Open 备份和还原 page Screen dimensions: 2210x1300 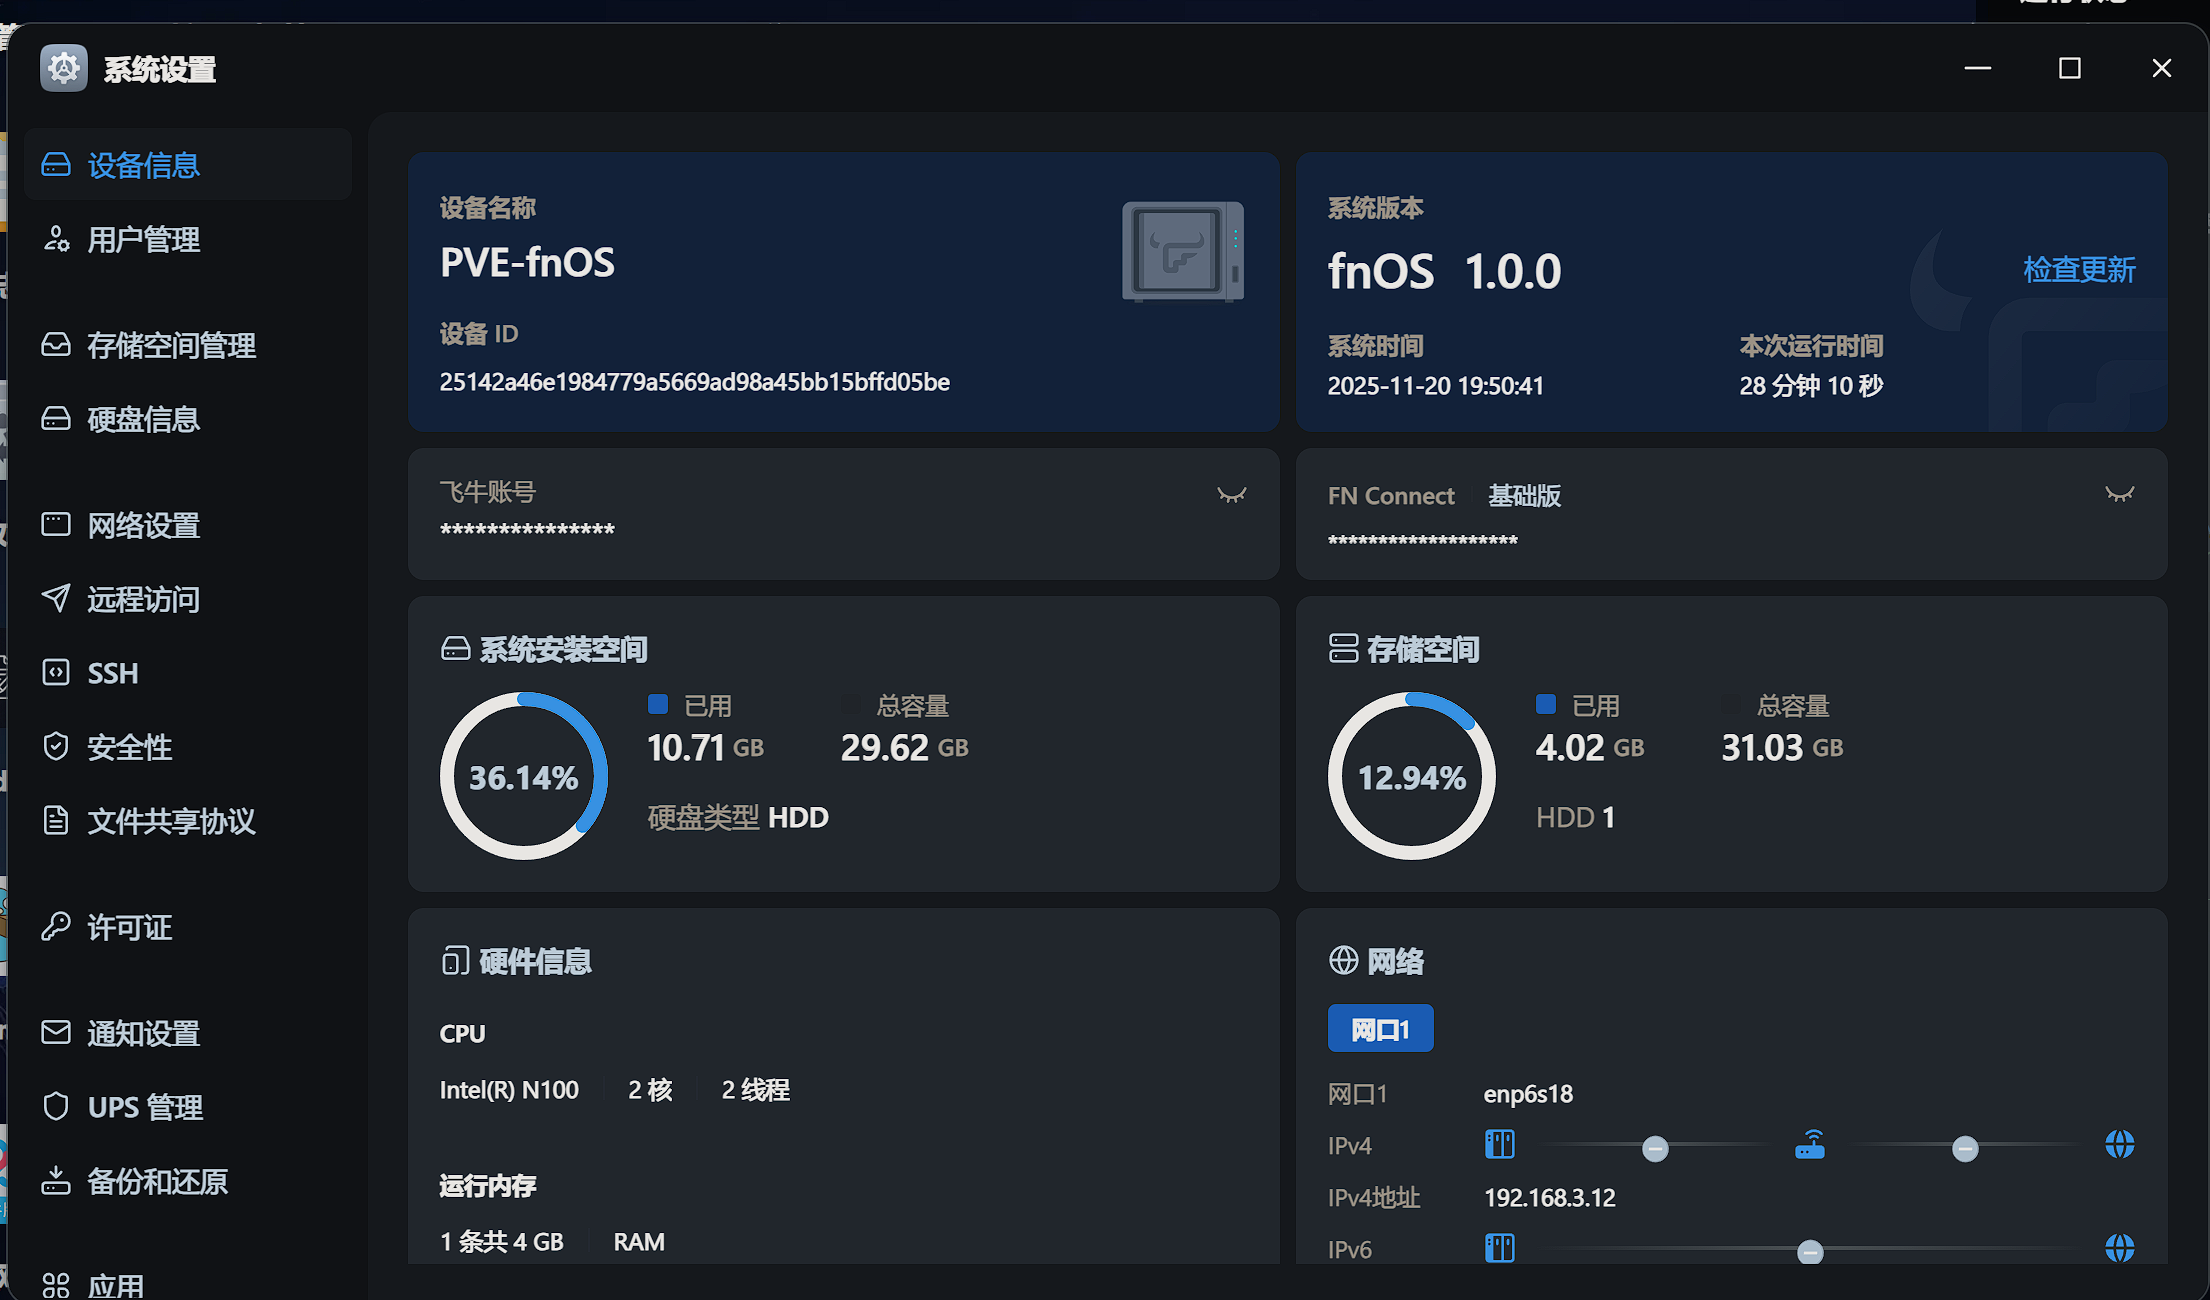pyautogui.click(x=157, y=1182)
